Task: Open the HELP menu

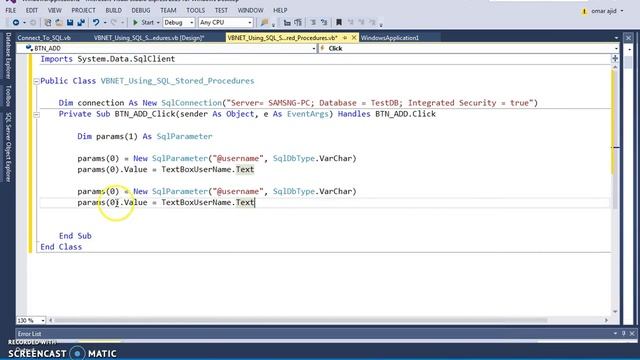Action: 280,10
